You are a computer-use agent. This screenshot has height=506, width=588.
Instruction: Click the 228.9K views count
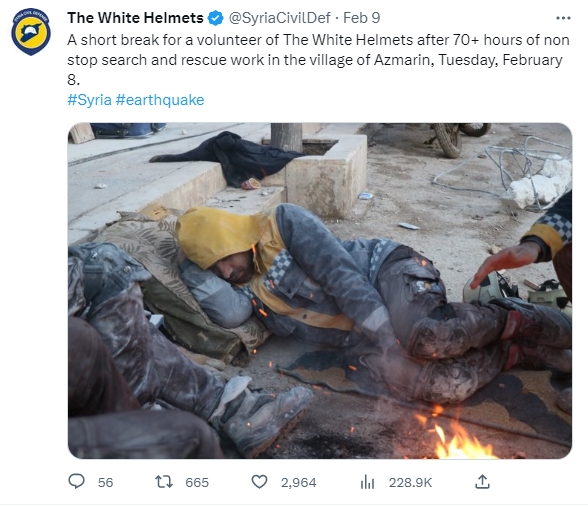point(410,482)
